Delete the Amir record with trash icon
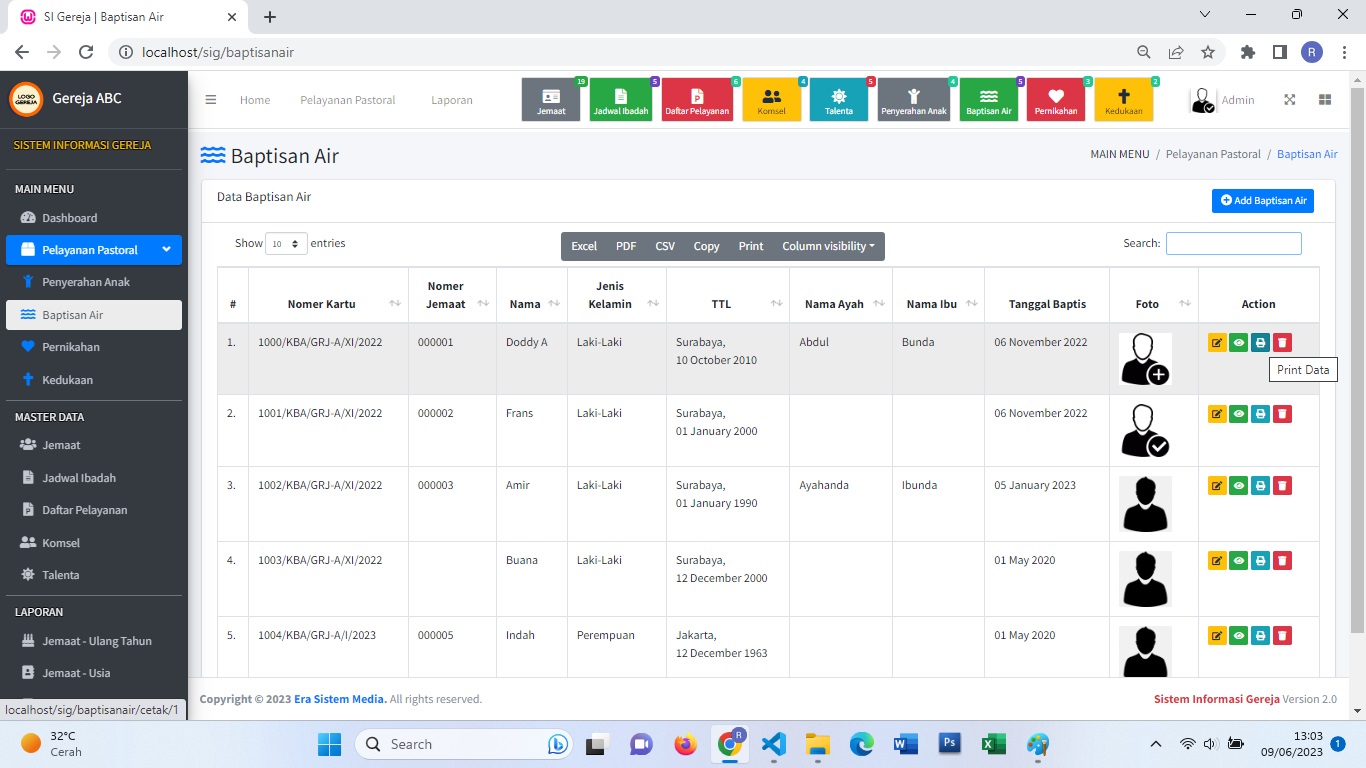 point(1282,486)
